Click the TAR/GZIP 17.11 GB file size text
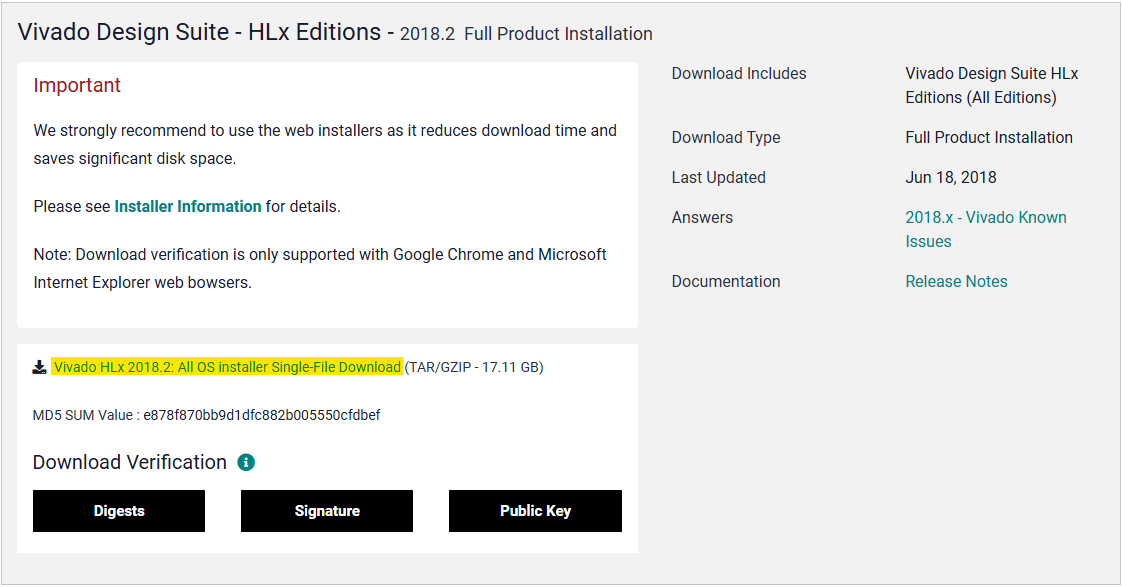Screen dimensions: 1122x587 tap(474, 367)
